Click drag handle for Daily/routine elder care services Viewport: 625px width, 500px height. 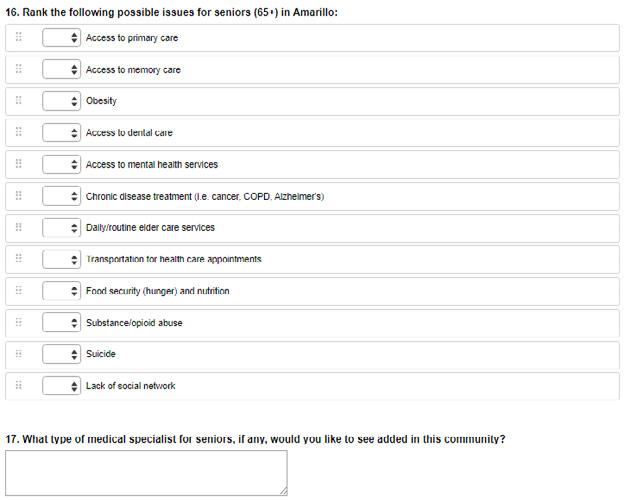[19, 227]
